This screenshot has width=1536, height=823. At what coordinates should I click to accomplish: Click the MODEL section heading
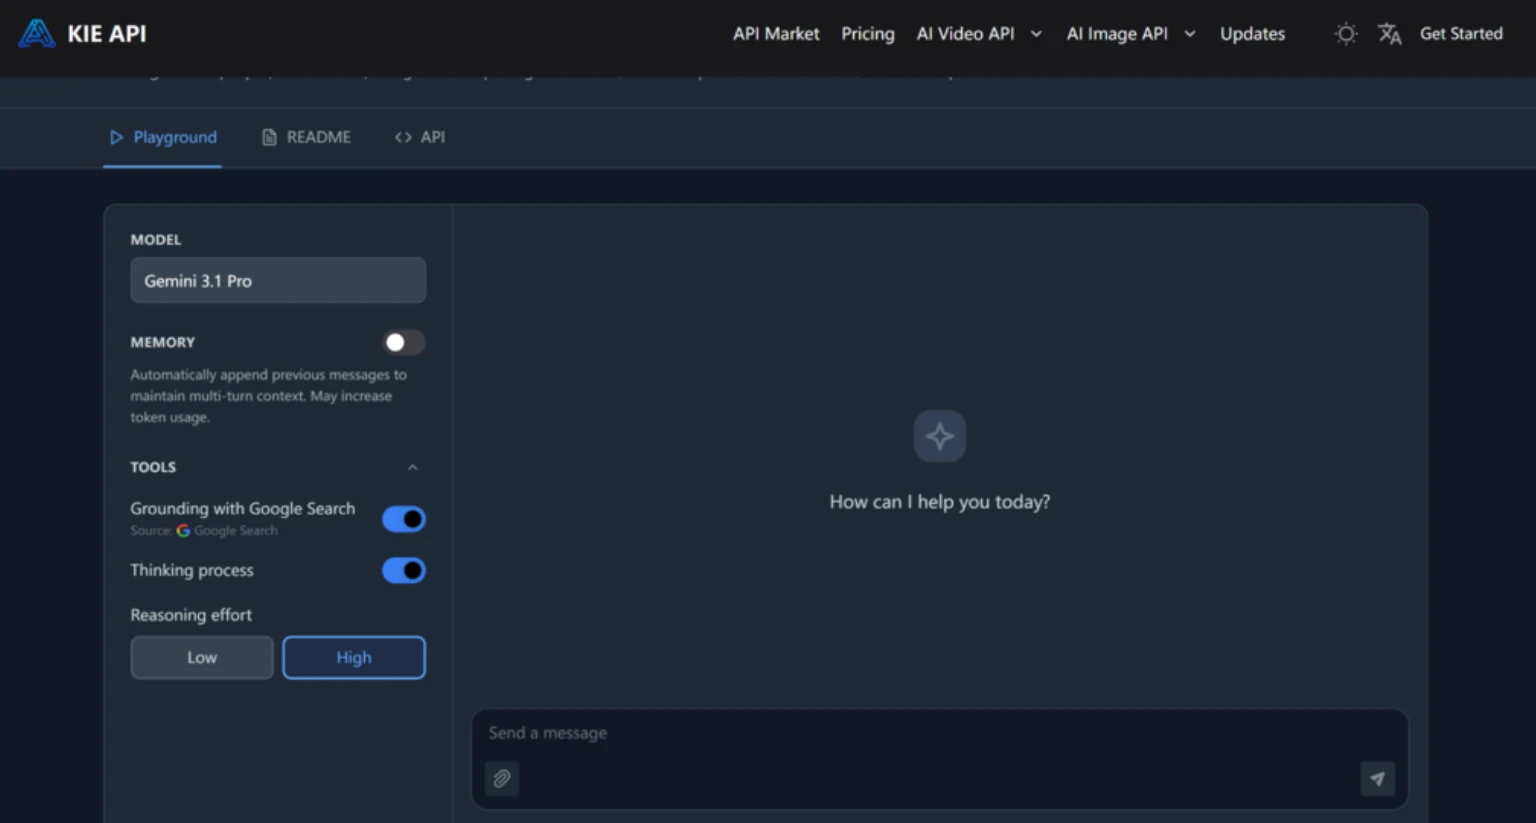[156, 240]
